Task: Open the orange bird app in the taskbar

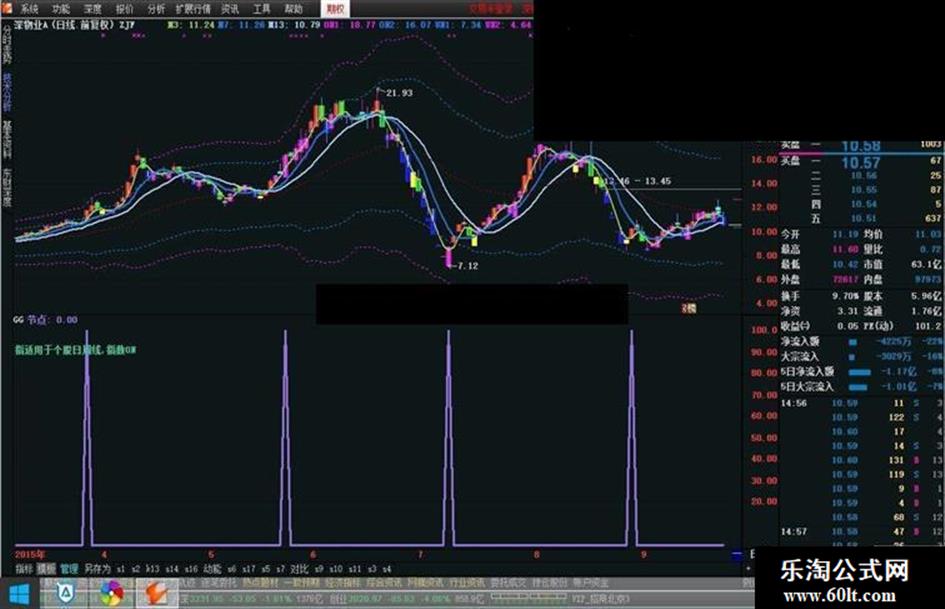Action: tap(155, 595)
